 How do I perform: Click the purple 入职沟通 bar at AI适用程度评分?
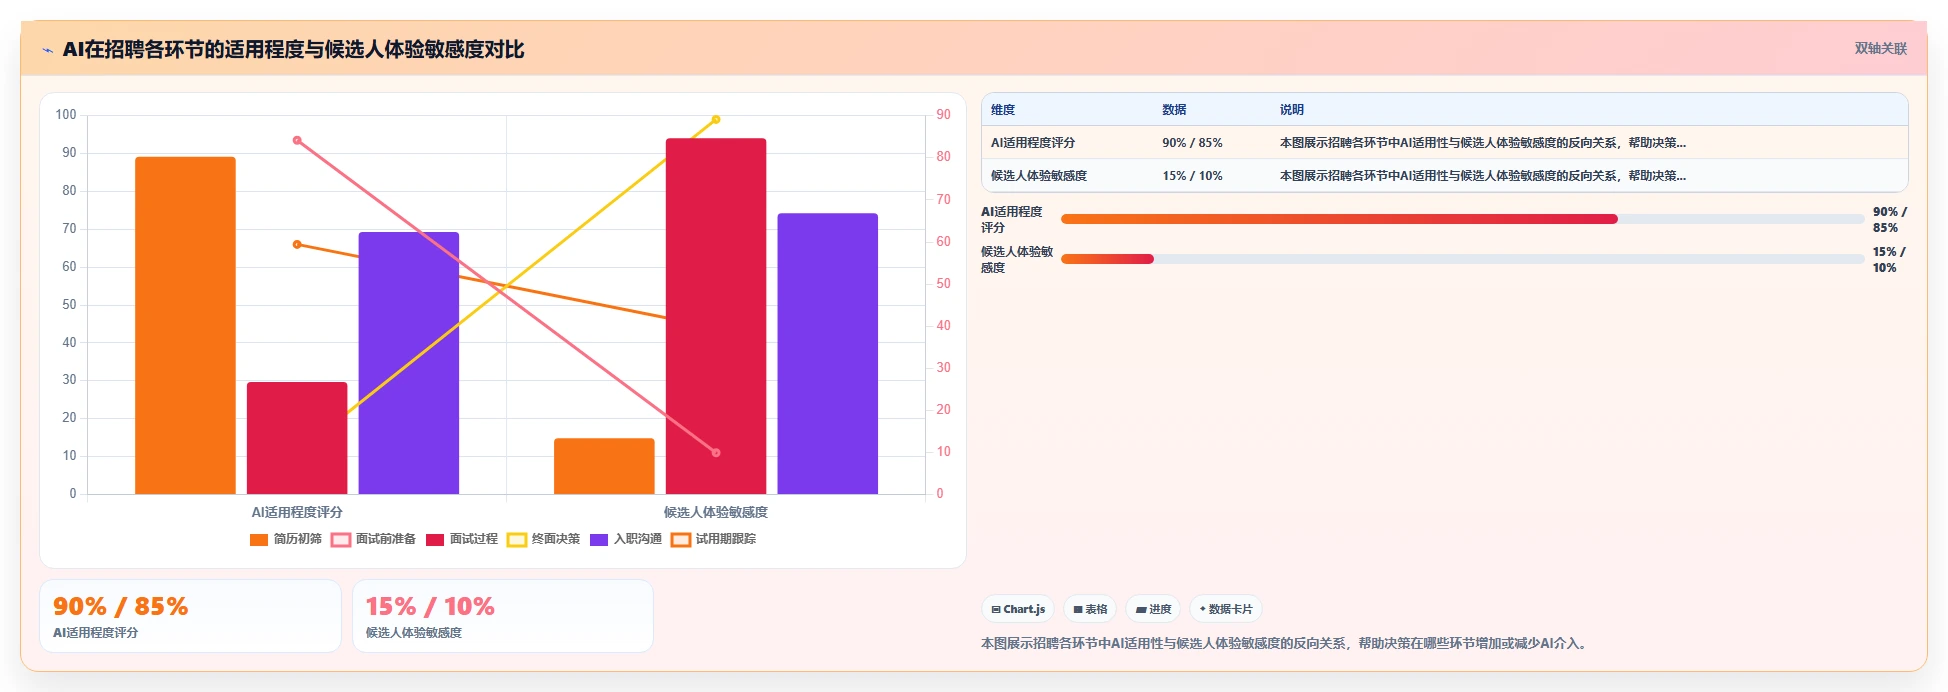(x=409, y=363)
